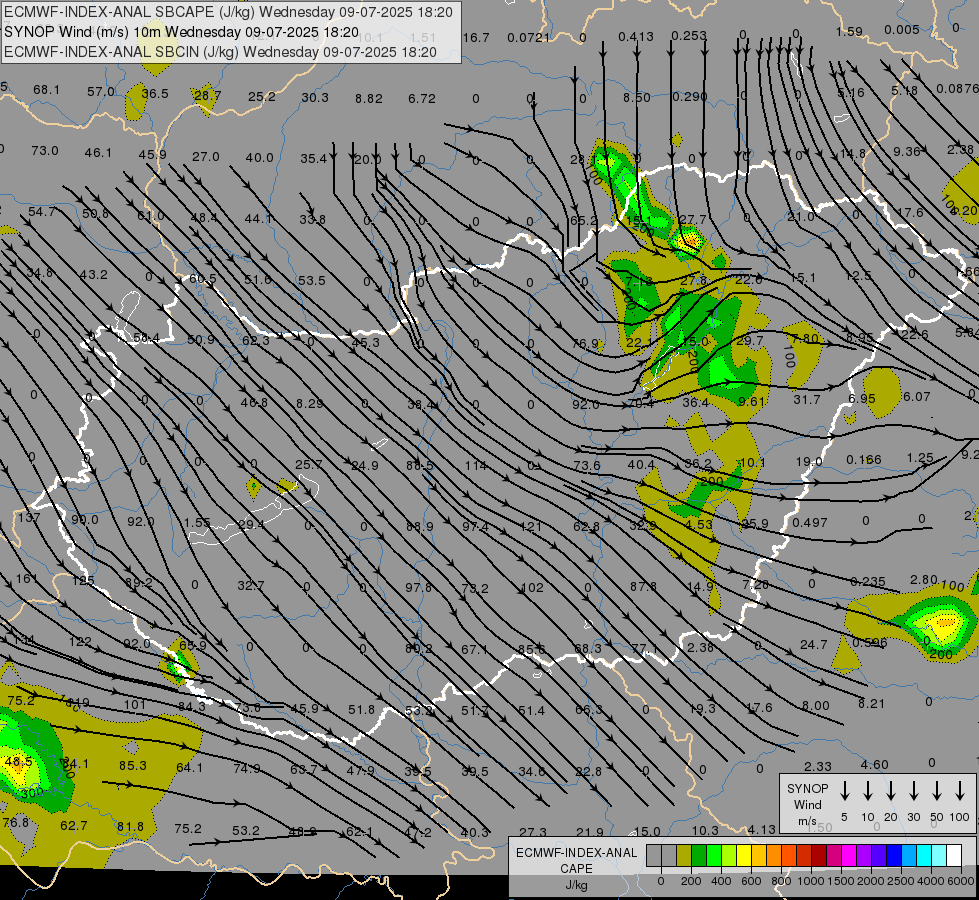Pick the white swatch ending at 6000
The image size is (979, 900).
953,856
